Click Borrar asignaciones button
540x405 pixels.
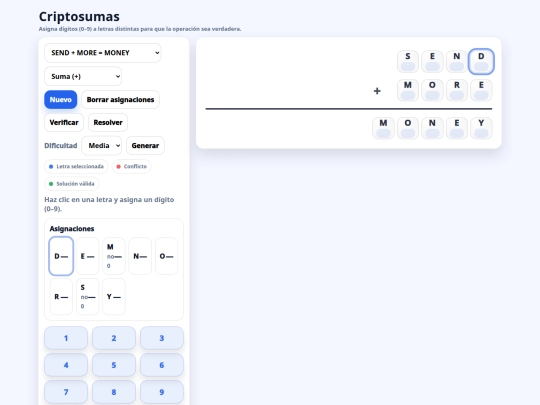(120, 100)
